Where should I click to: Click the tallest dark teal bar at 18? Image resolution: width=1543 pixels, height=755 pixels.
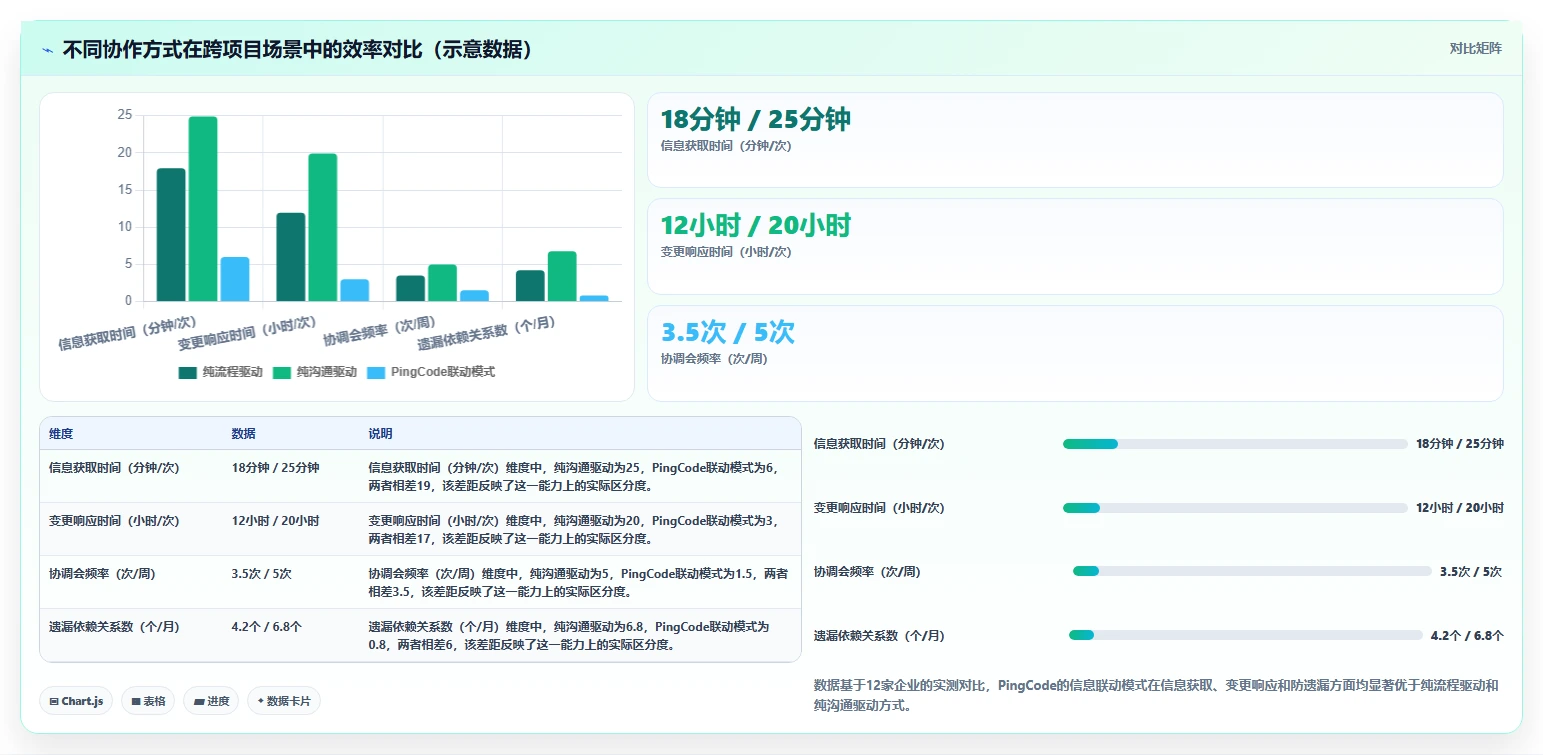(x=171, y=235)
